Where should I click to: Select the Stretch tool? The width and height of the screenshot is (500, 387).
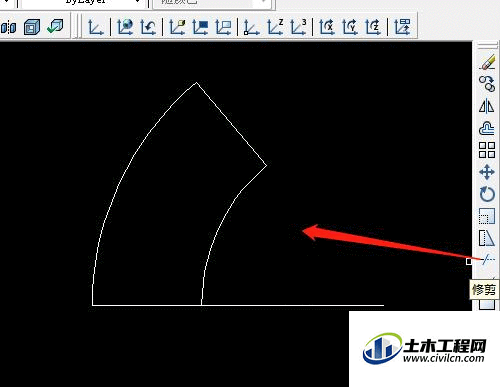point(487,238)
